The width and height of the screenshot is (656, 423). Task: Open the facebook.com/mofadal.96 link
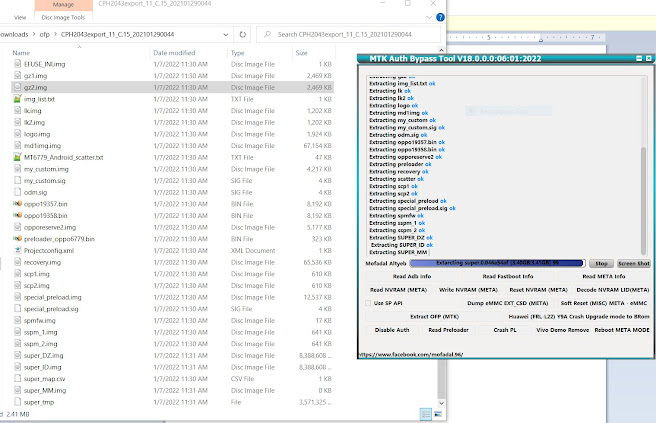(x=410, y=355)
